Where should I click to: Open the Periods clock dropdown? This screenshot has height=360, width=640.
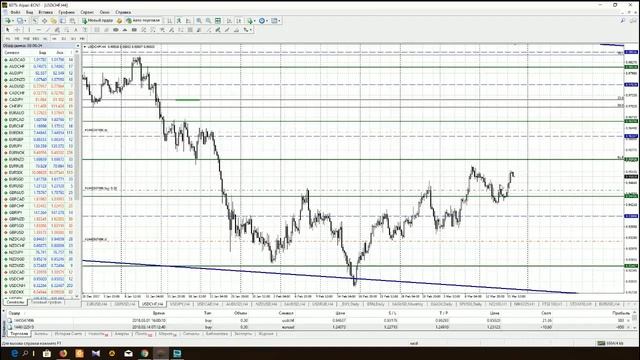pos(263,20)
